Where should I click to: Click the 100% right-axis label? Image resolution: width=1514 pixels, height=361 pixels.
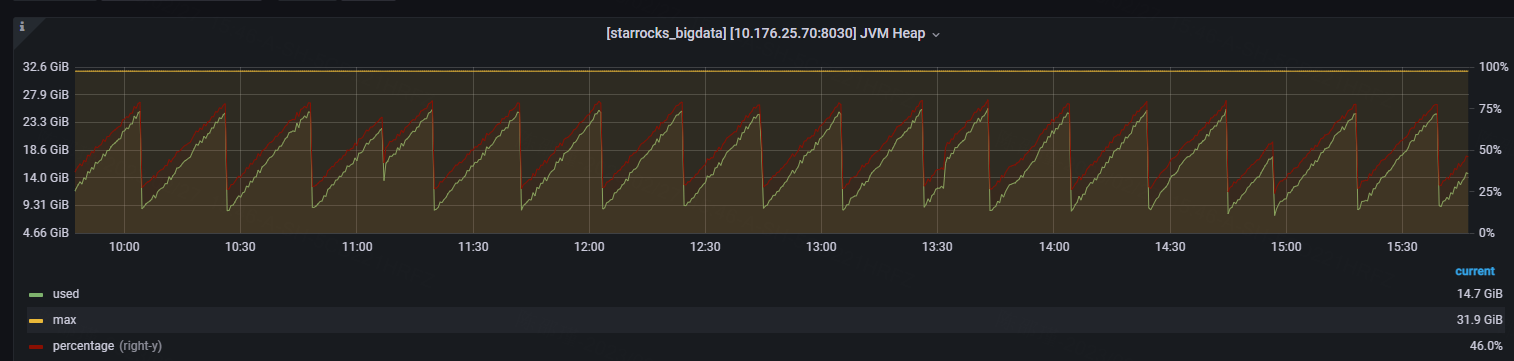pos(1492,67)
